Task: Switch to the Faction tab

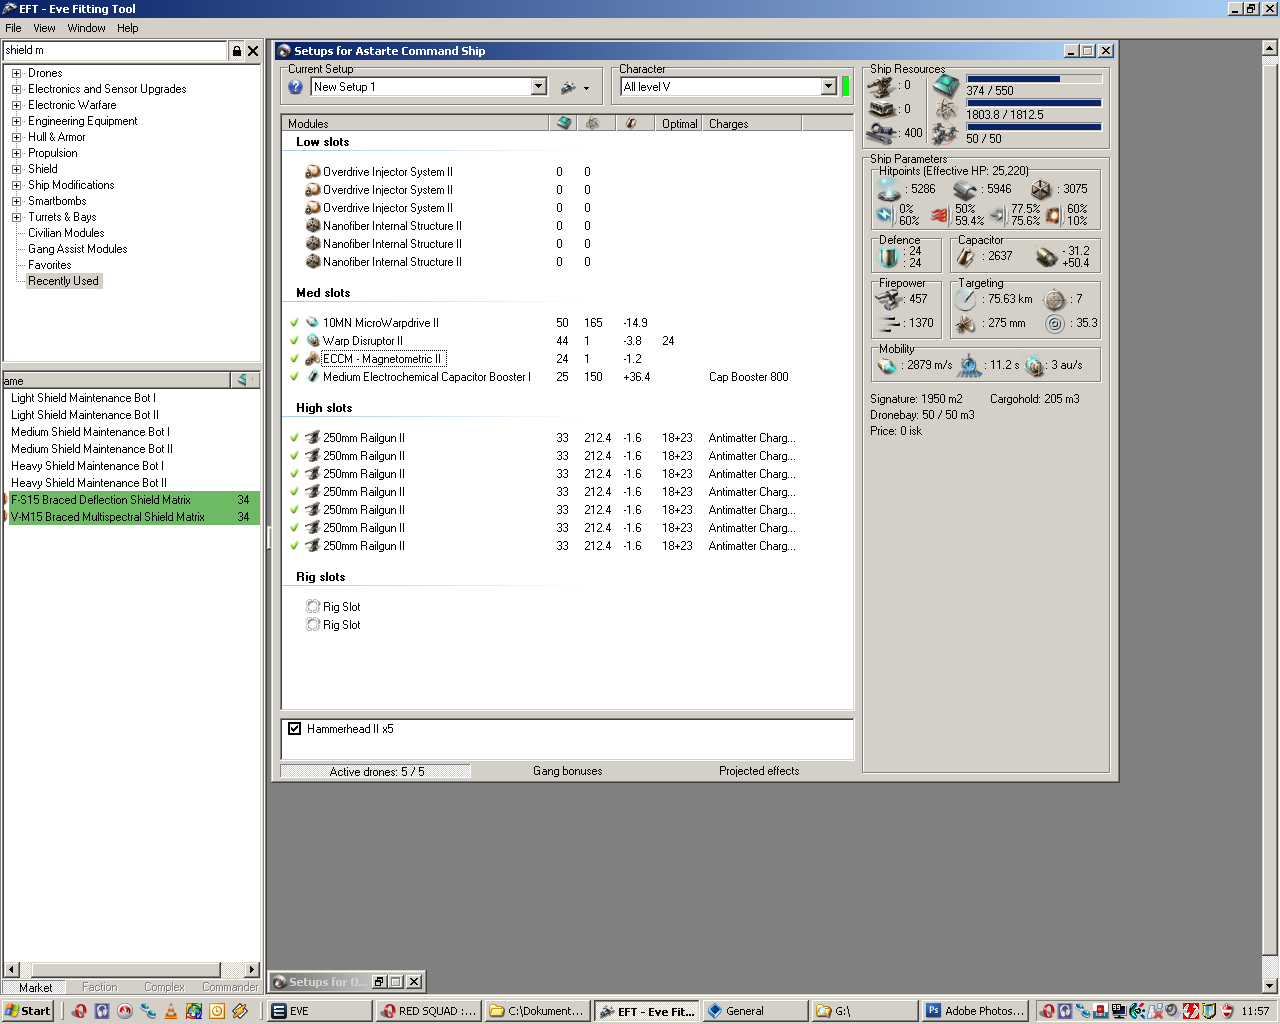Action: [x=100, y=987]
